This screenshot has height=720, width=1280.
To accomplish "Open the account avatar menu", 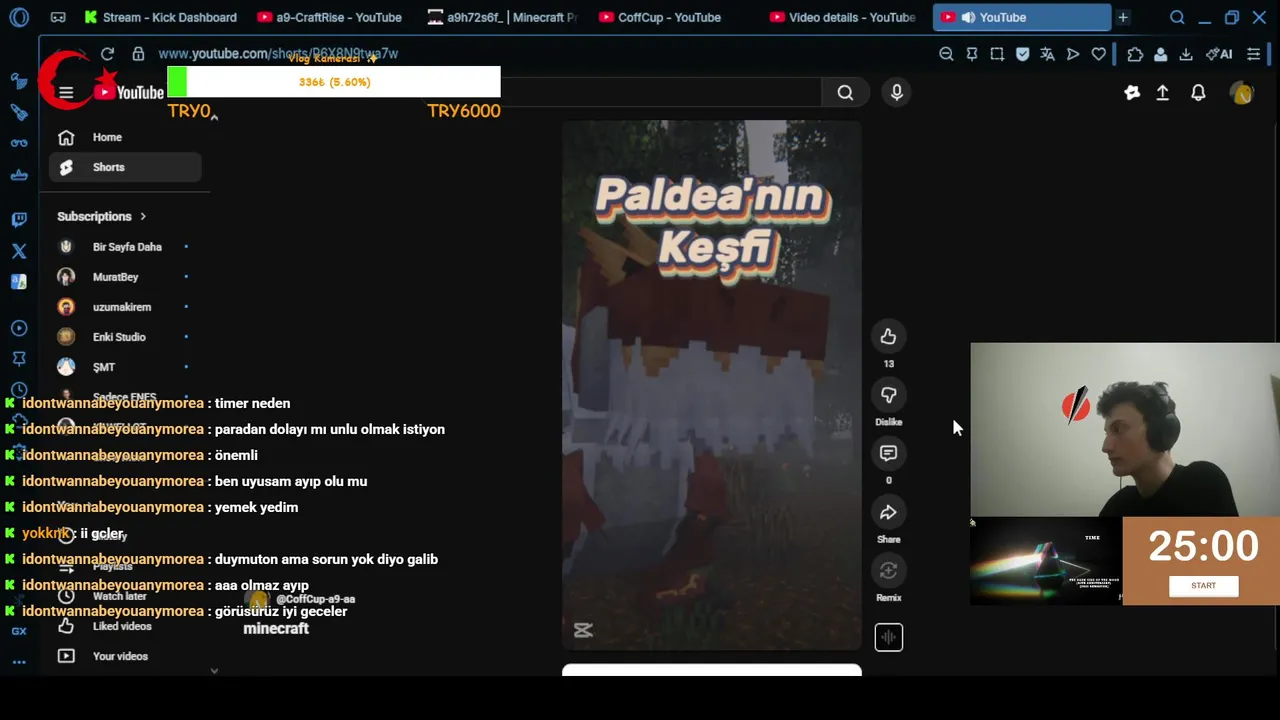I will [x=1242, y=93].
